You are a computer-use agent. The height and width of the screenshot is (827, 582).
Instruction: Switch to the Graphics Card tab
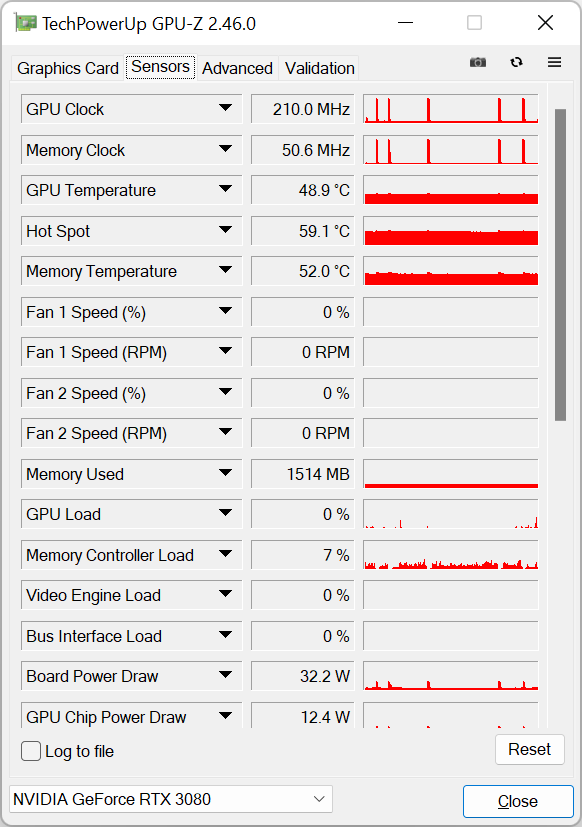pos(68,68)
